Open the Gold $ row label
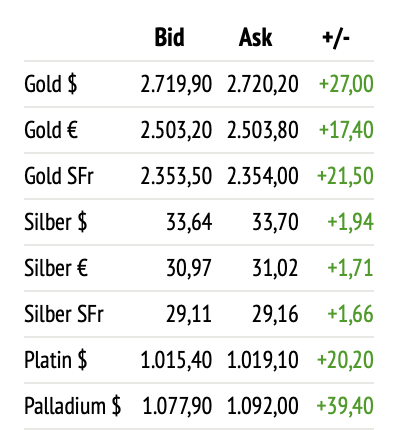The height and width of the screenshot is (430, 394). pos(51,84)
